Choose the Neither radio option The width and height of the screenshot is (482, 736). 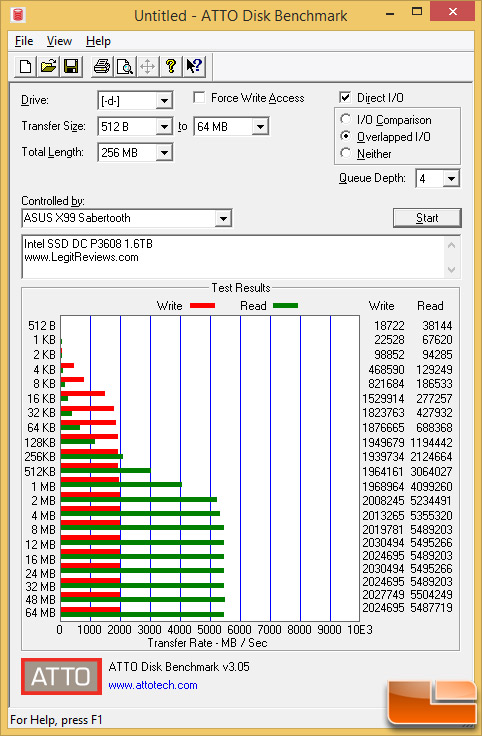point(345,153)
